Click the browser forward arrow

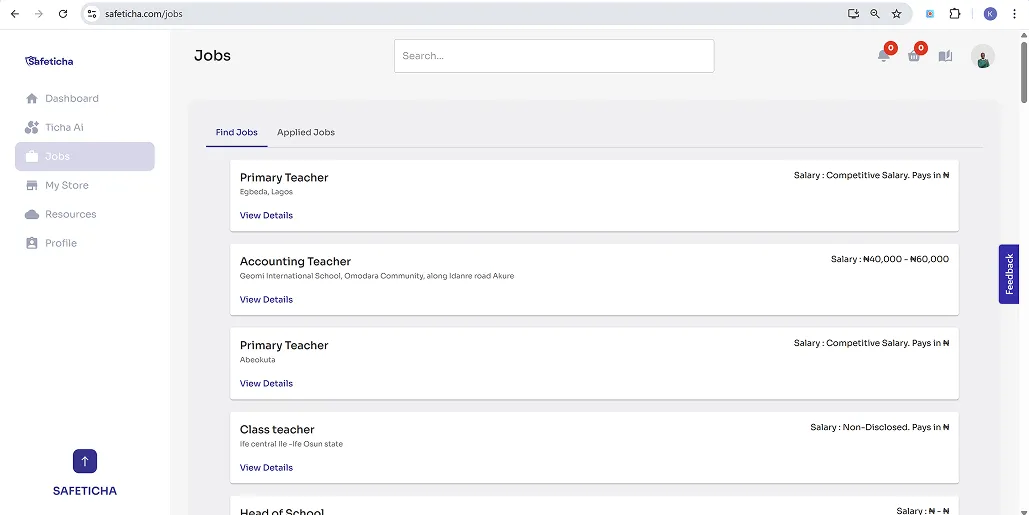coord(39,14)
